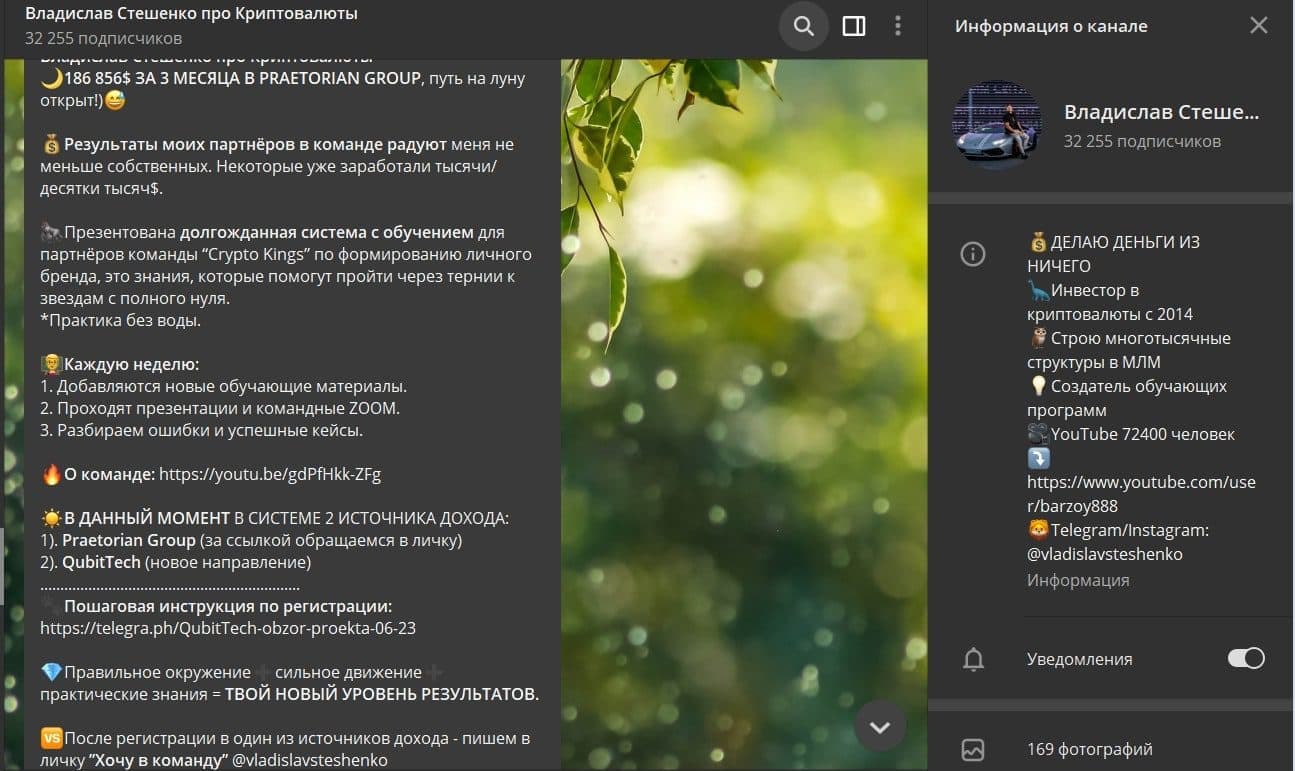
Task: Open the @vladislavsteshenko mention in the message
Action: [310, 760]
